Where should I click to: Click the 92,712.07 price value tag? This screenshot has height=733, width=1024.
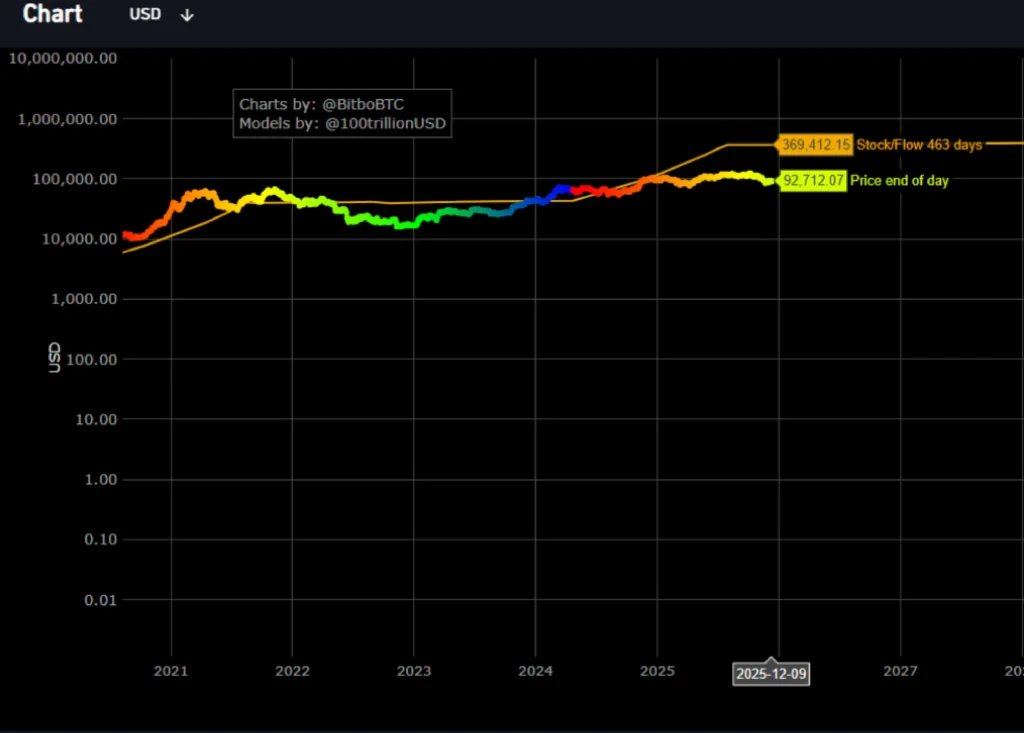tap(812, 181)
